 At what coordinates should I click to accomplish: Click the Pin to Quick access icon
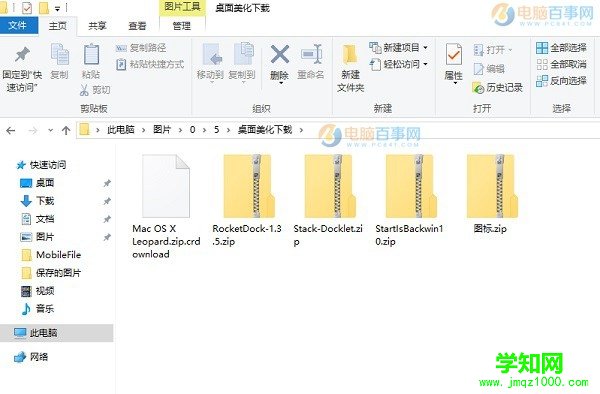tap(22, 55)
